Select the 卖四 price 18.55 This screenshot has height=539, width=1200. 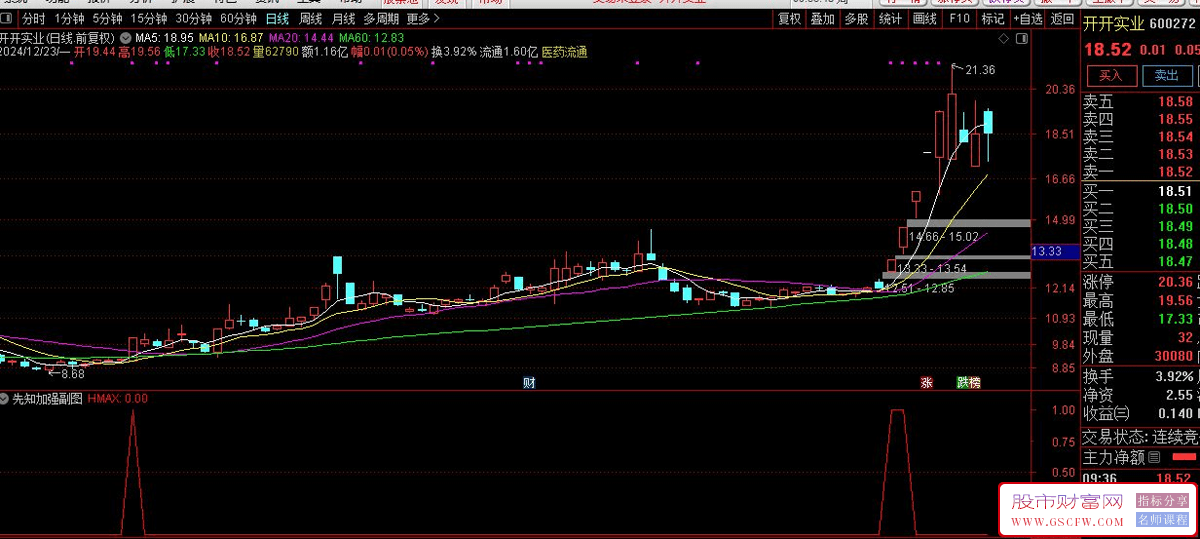pos(1175,119)
